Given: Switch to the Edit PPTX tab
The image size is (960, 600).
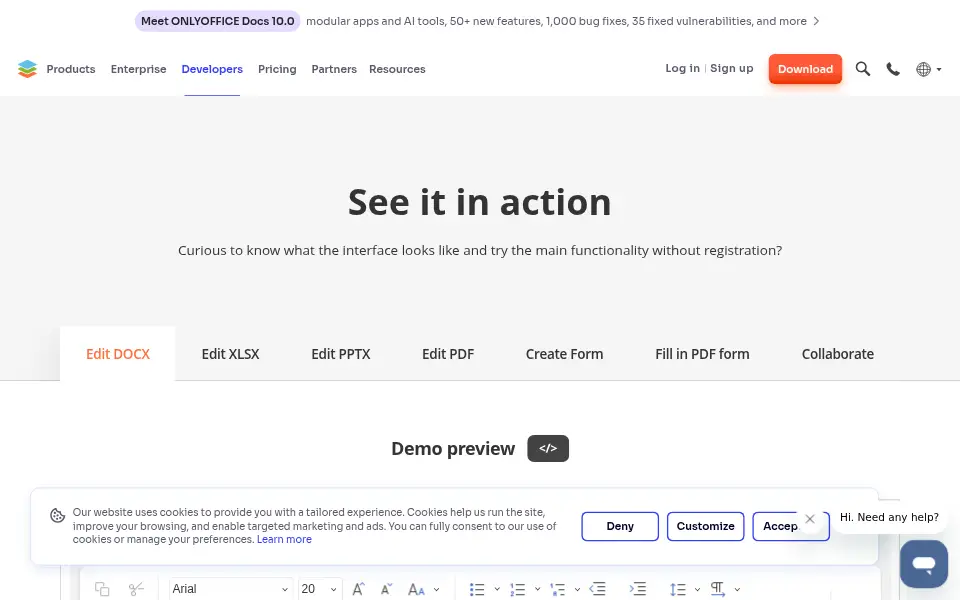Looking at the screenshot, I should pos(341,354).
